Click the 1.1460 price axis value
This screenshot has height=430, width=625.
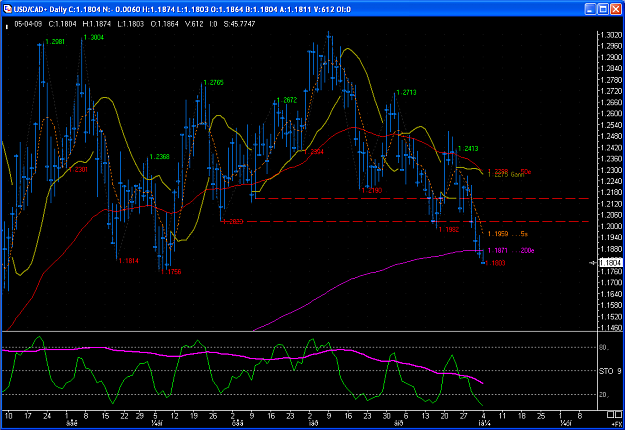coord(611,328)
